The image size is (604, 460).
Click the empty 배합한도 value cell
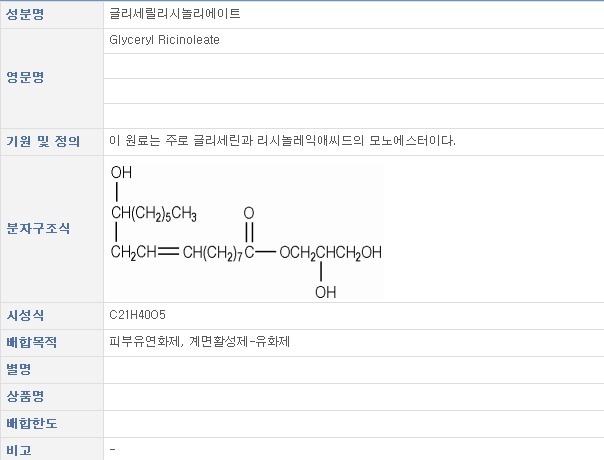click(350, 423)
